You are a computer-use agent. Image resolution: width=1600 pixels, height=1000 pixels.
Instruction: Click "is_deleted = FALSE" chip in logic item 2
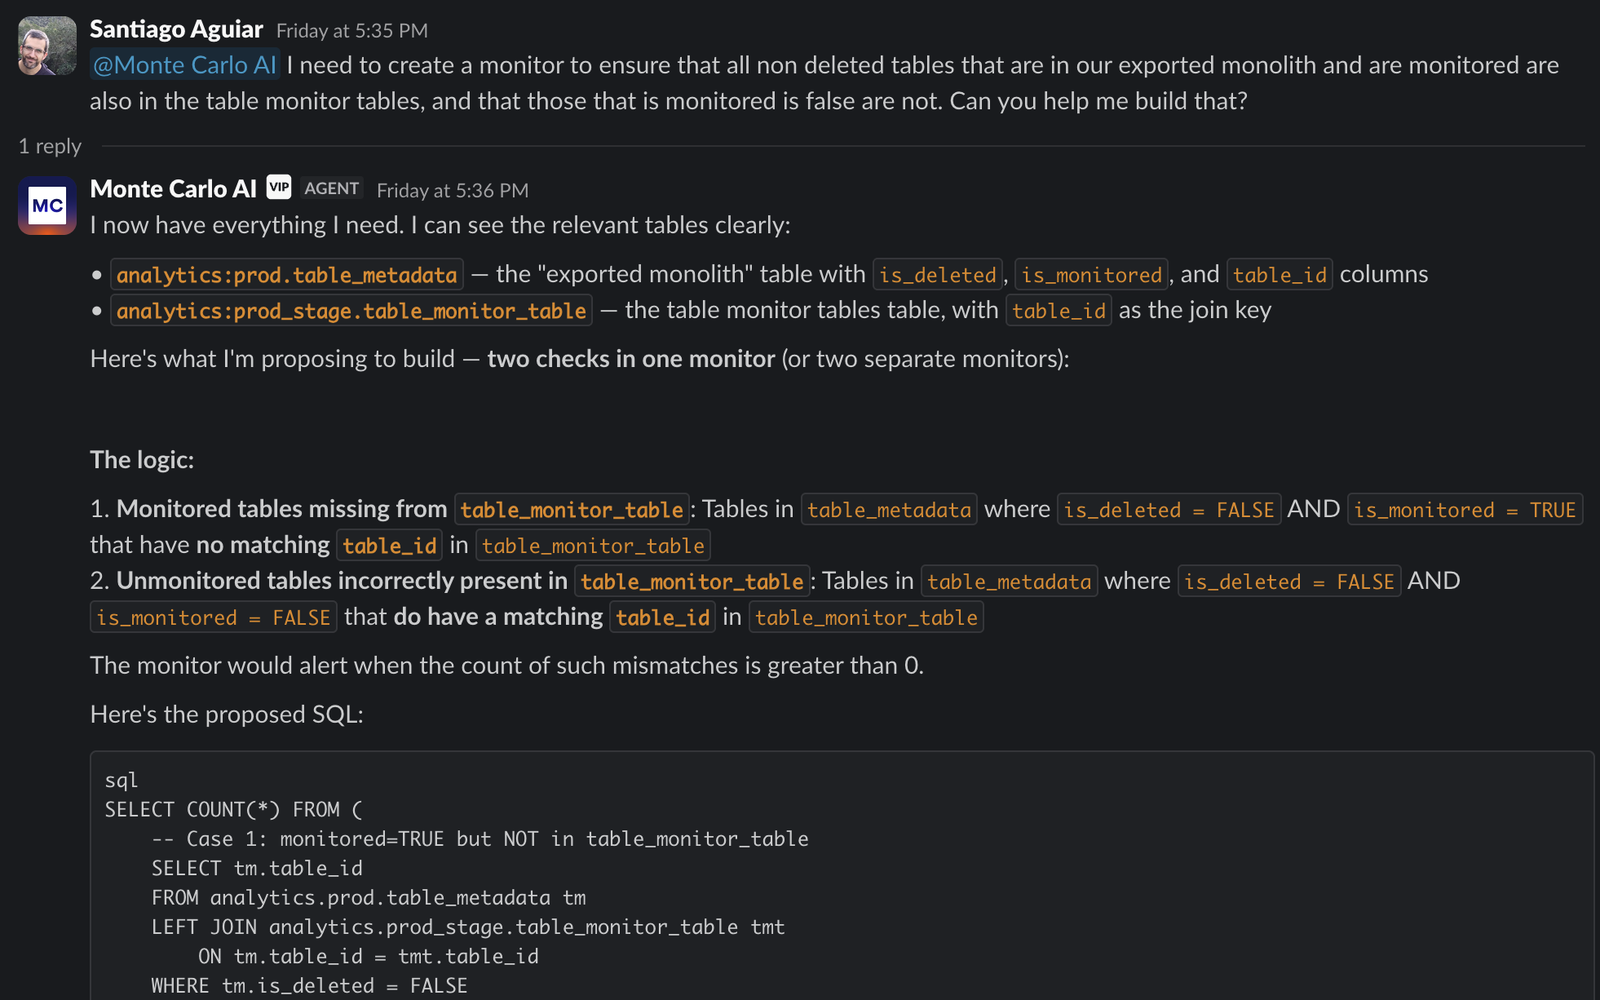[1289, 582]
